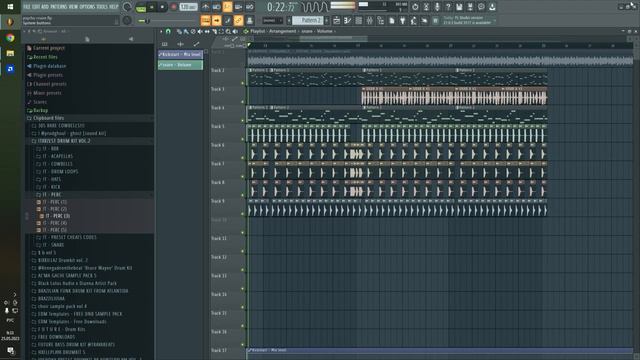Open Windows Start menu
This screenshot has height=360, width=640.
pyautogui.click(x=10, y=7)
